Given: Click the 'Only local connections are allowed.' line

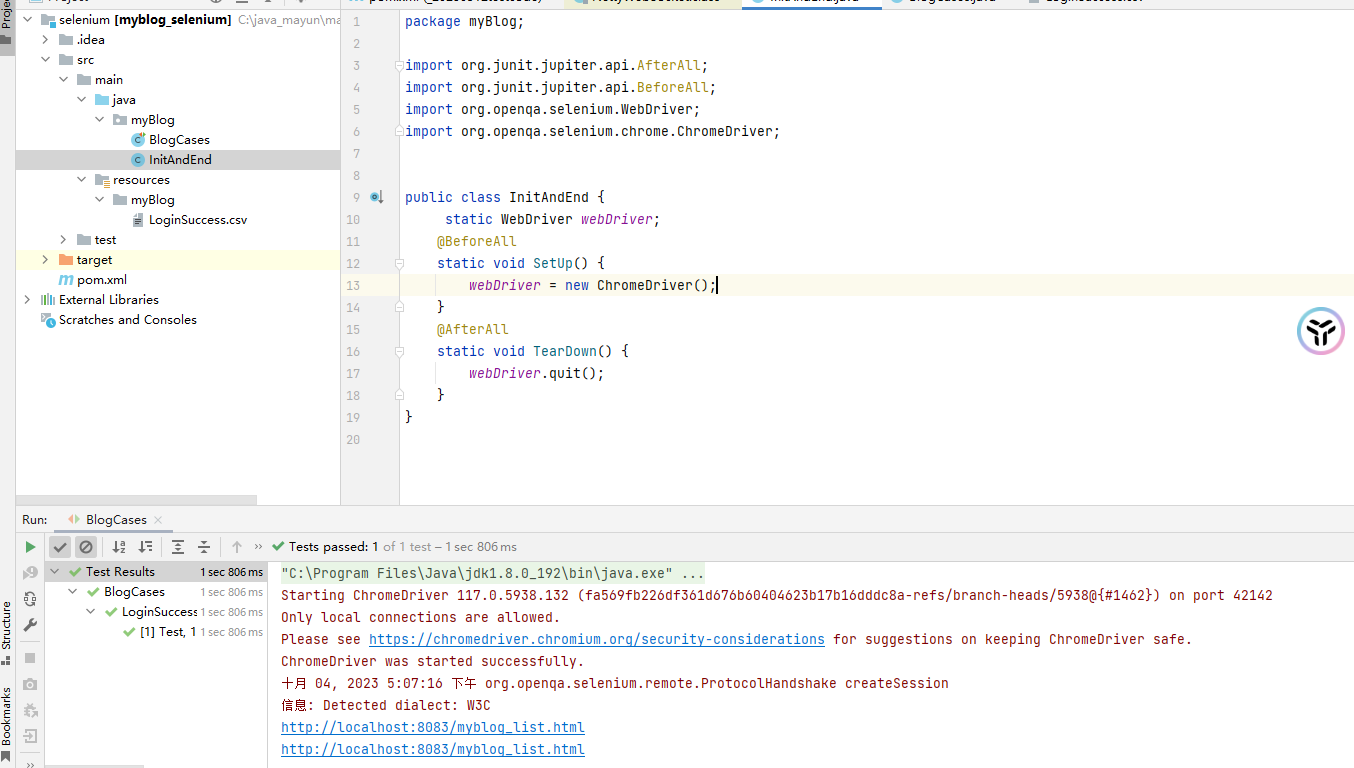Looking at the screenshot, I should click(x=421, y=617).
